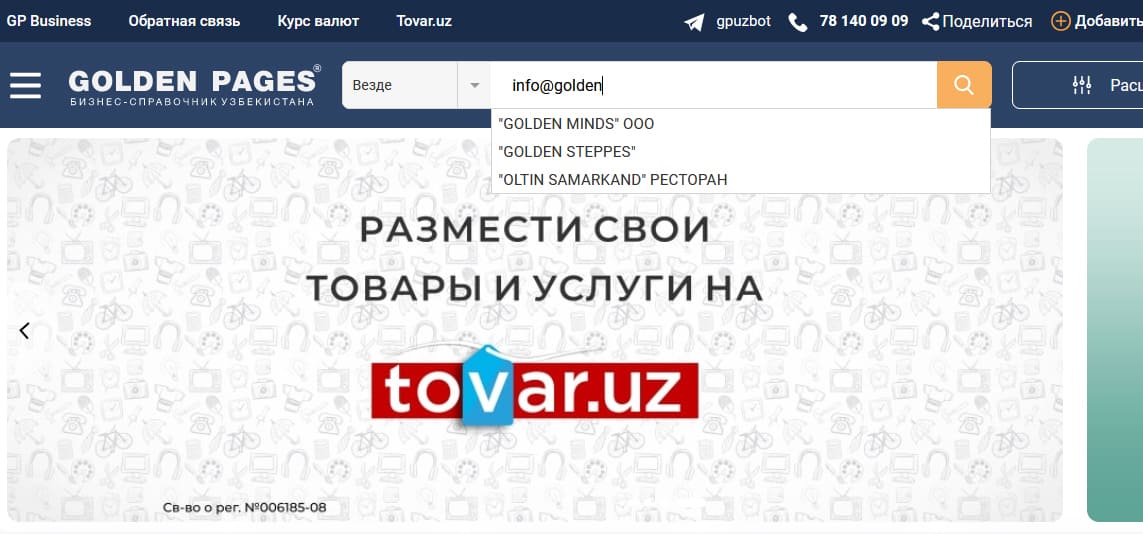The image size is (1143, 534).
Task: Click Поделиться share link
Action: point(987,22)
